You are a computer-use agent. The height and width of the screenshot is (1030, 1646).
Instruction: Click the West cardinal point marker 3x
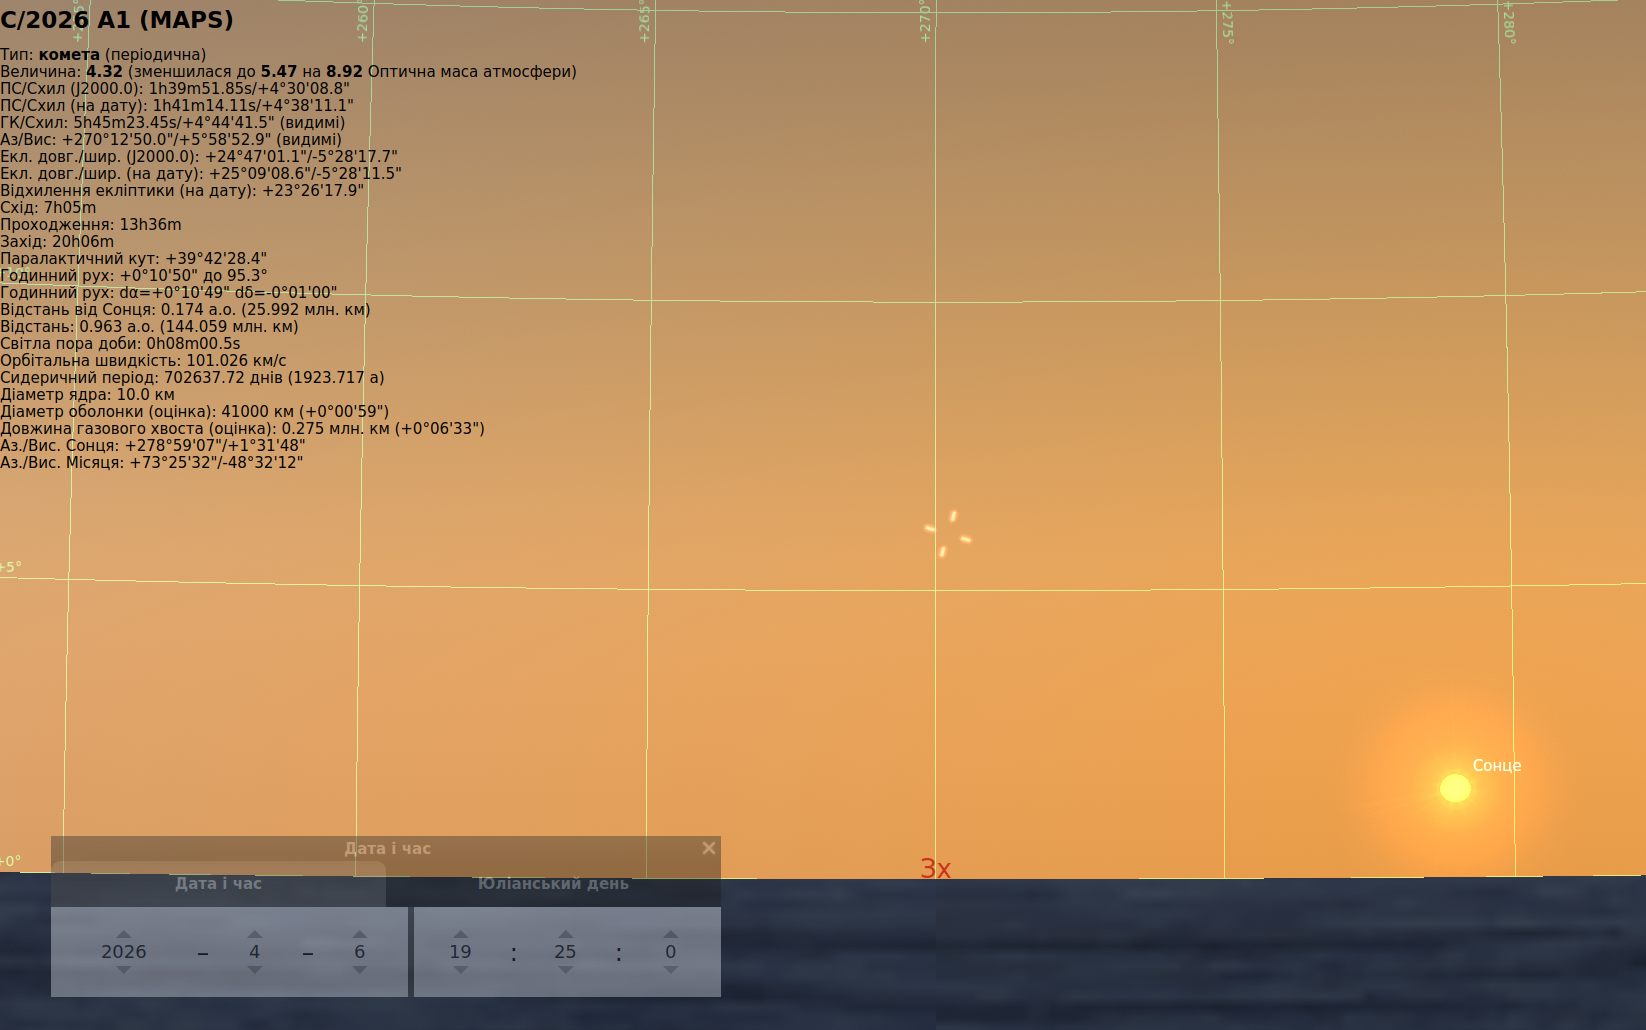click(935, 869)
